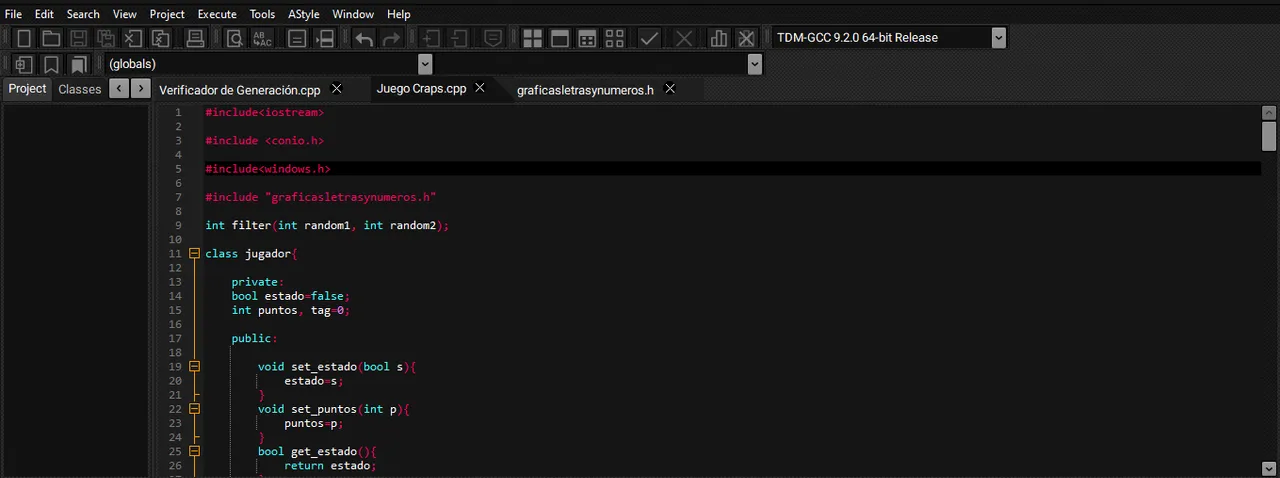
Task: Toggle bookmark with single bookmark icon
Action: 51,64
